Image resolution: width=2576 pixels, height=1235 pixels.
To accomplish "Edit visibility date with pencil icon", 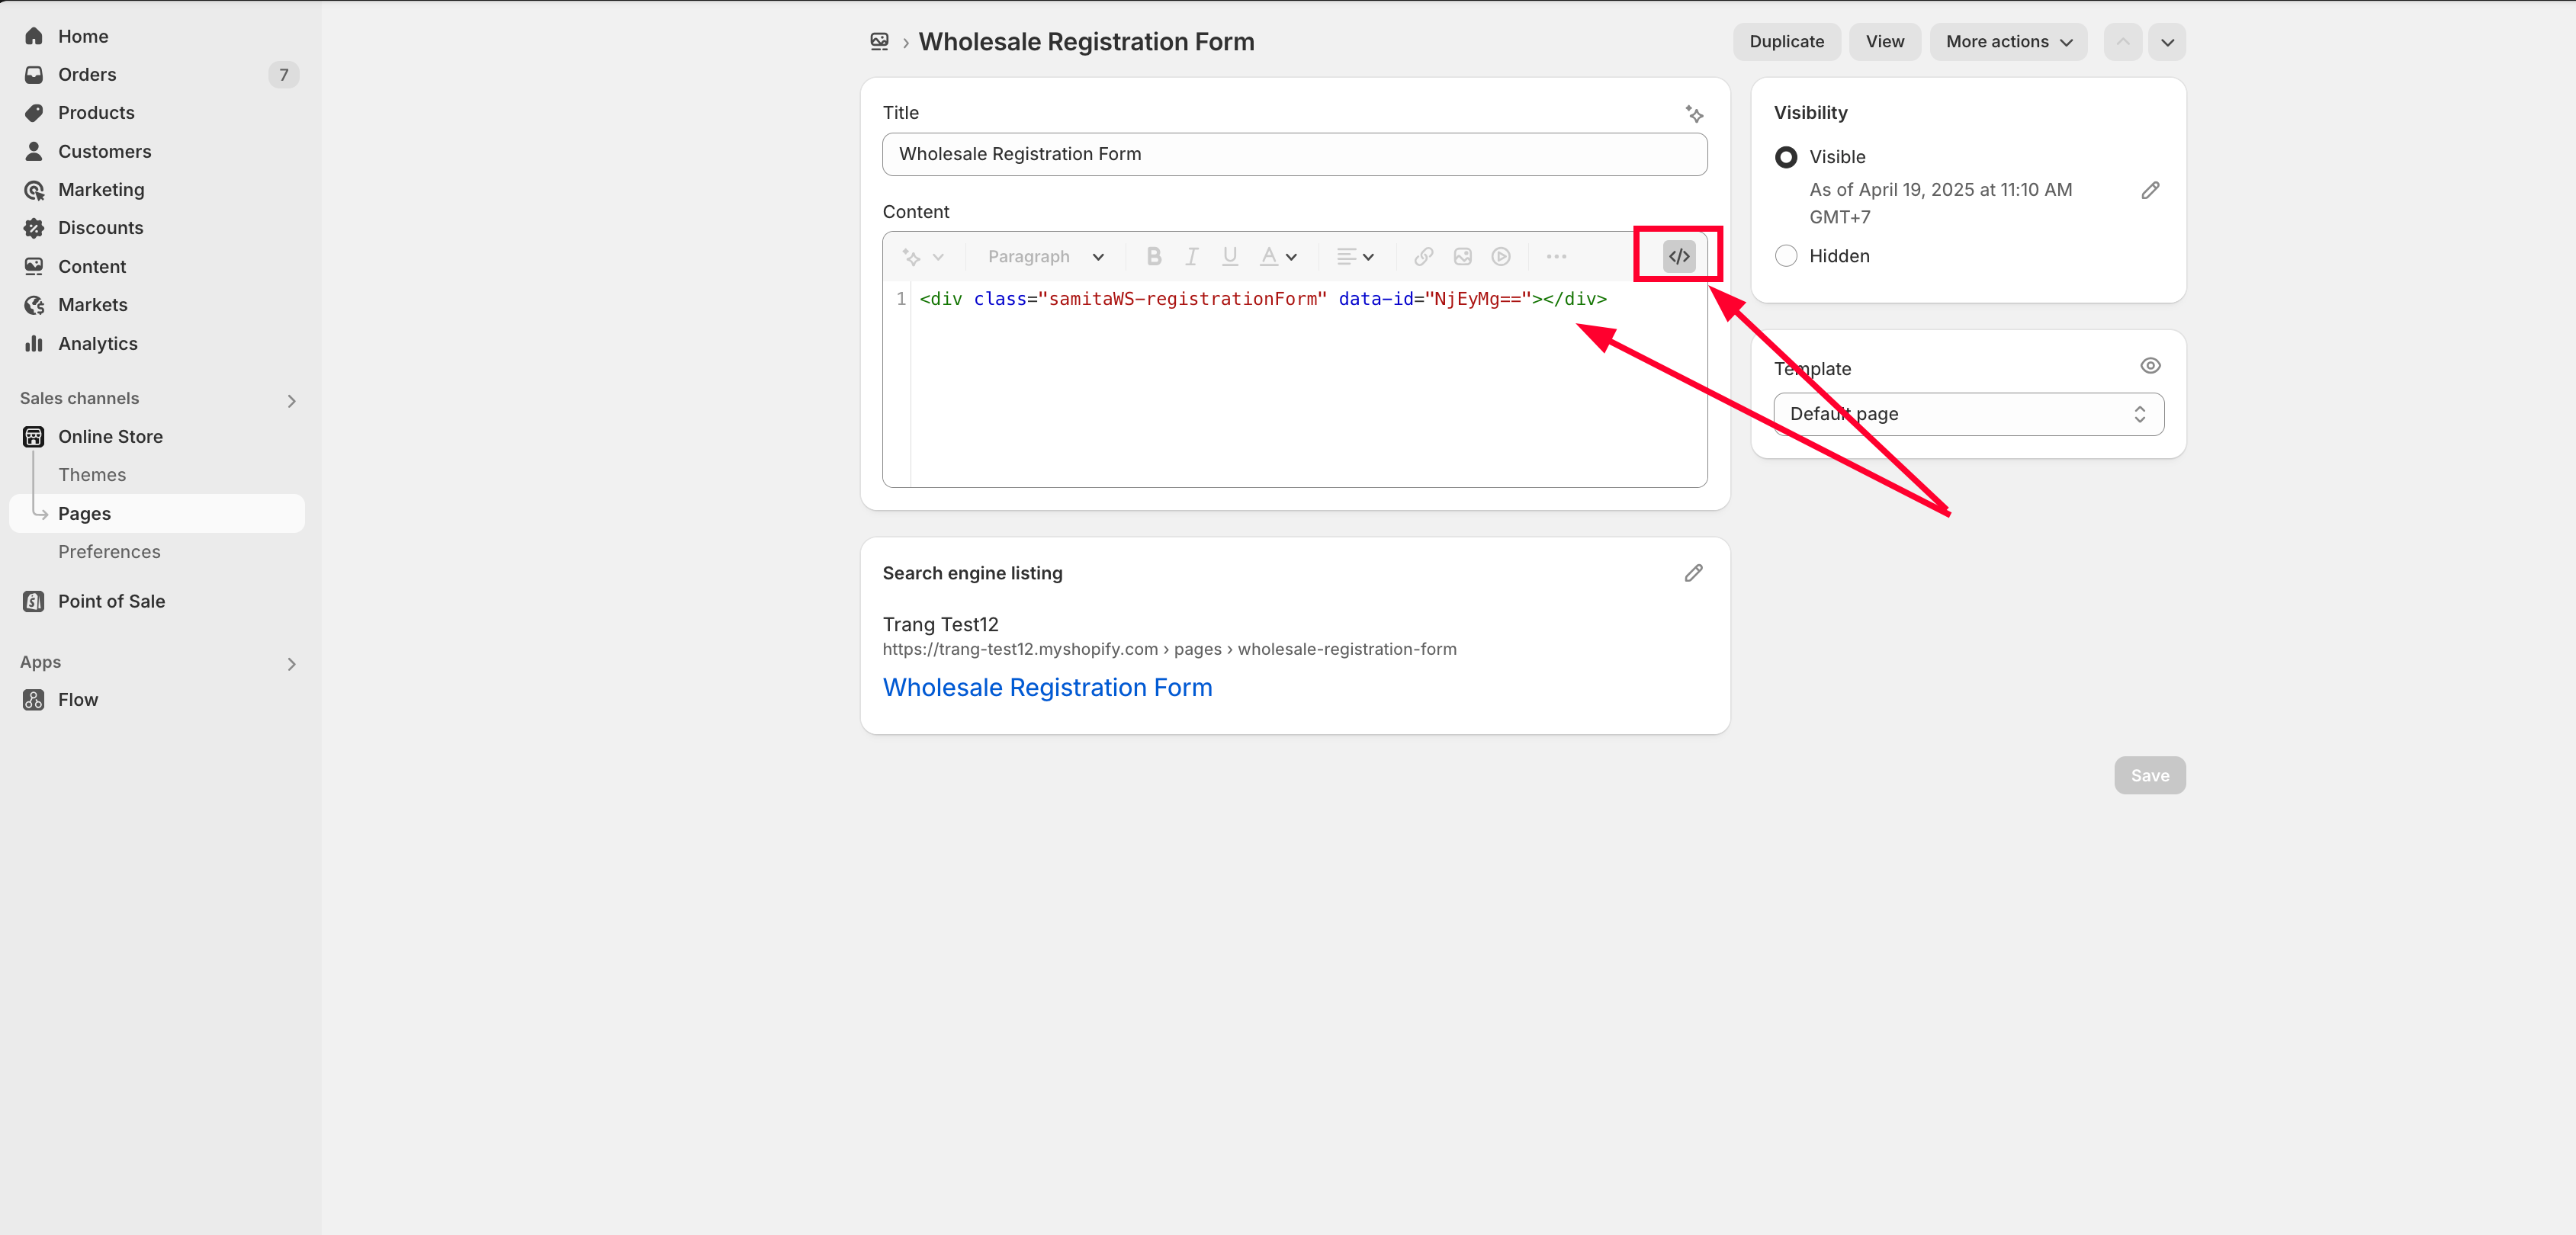I will 2150,190.
